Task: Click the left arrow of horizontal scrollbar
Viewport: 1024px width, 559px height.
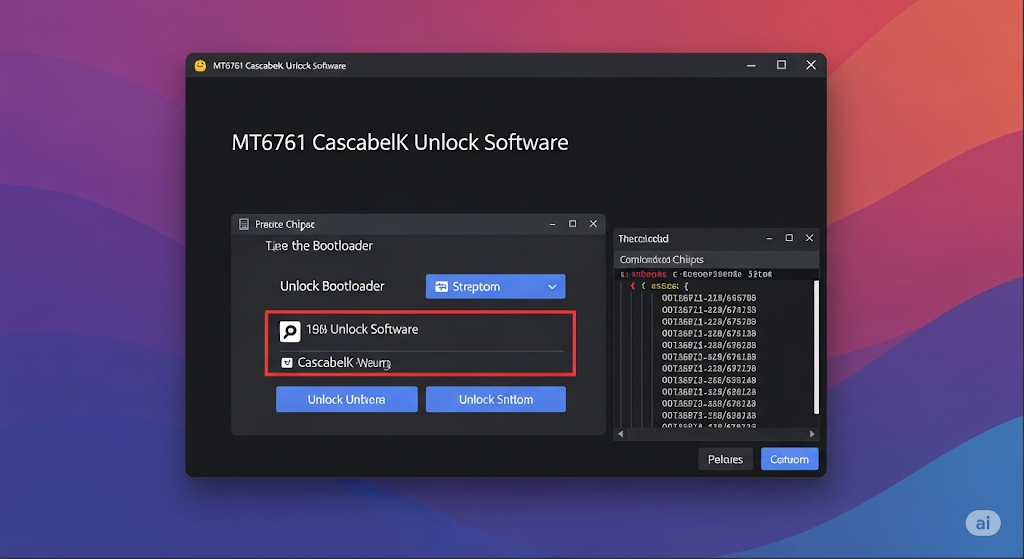Action: [x=620, y=434]
